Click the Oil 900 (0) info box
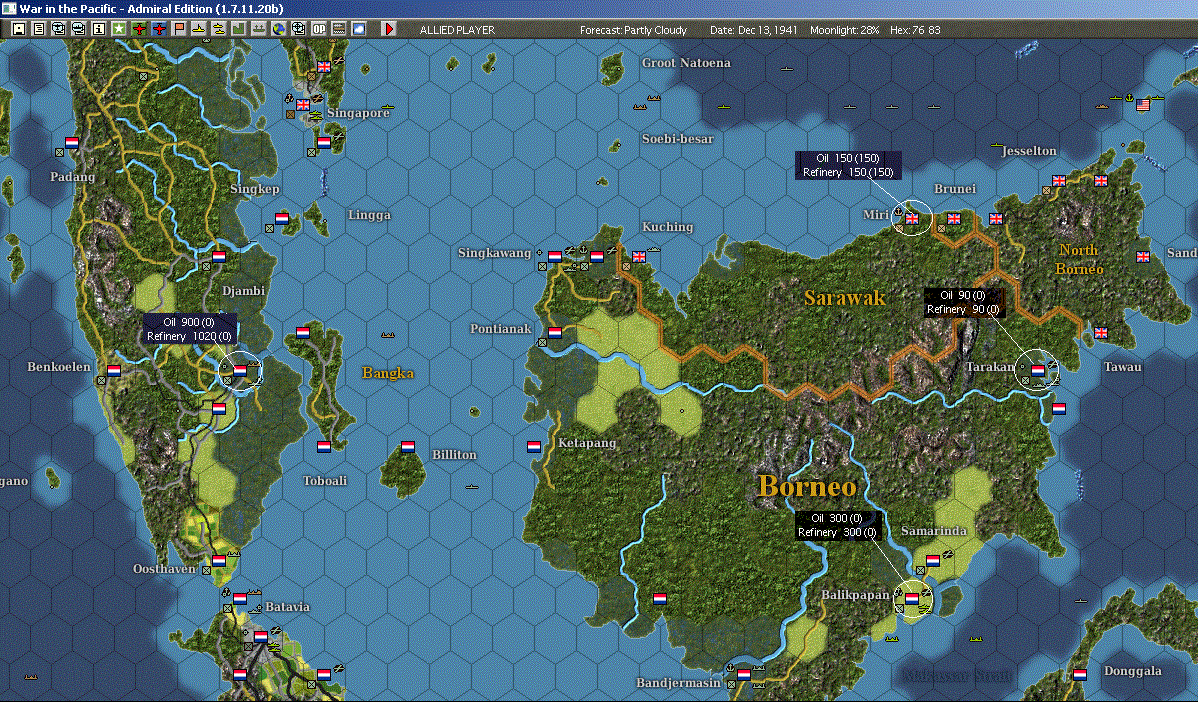Screen dimensions: 1198x702 (189, 329)
